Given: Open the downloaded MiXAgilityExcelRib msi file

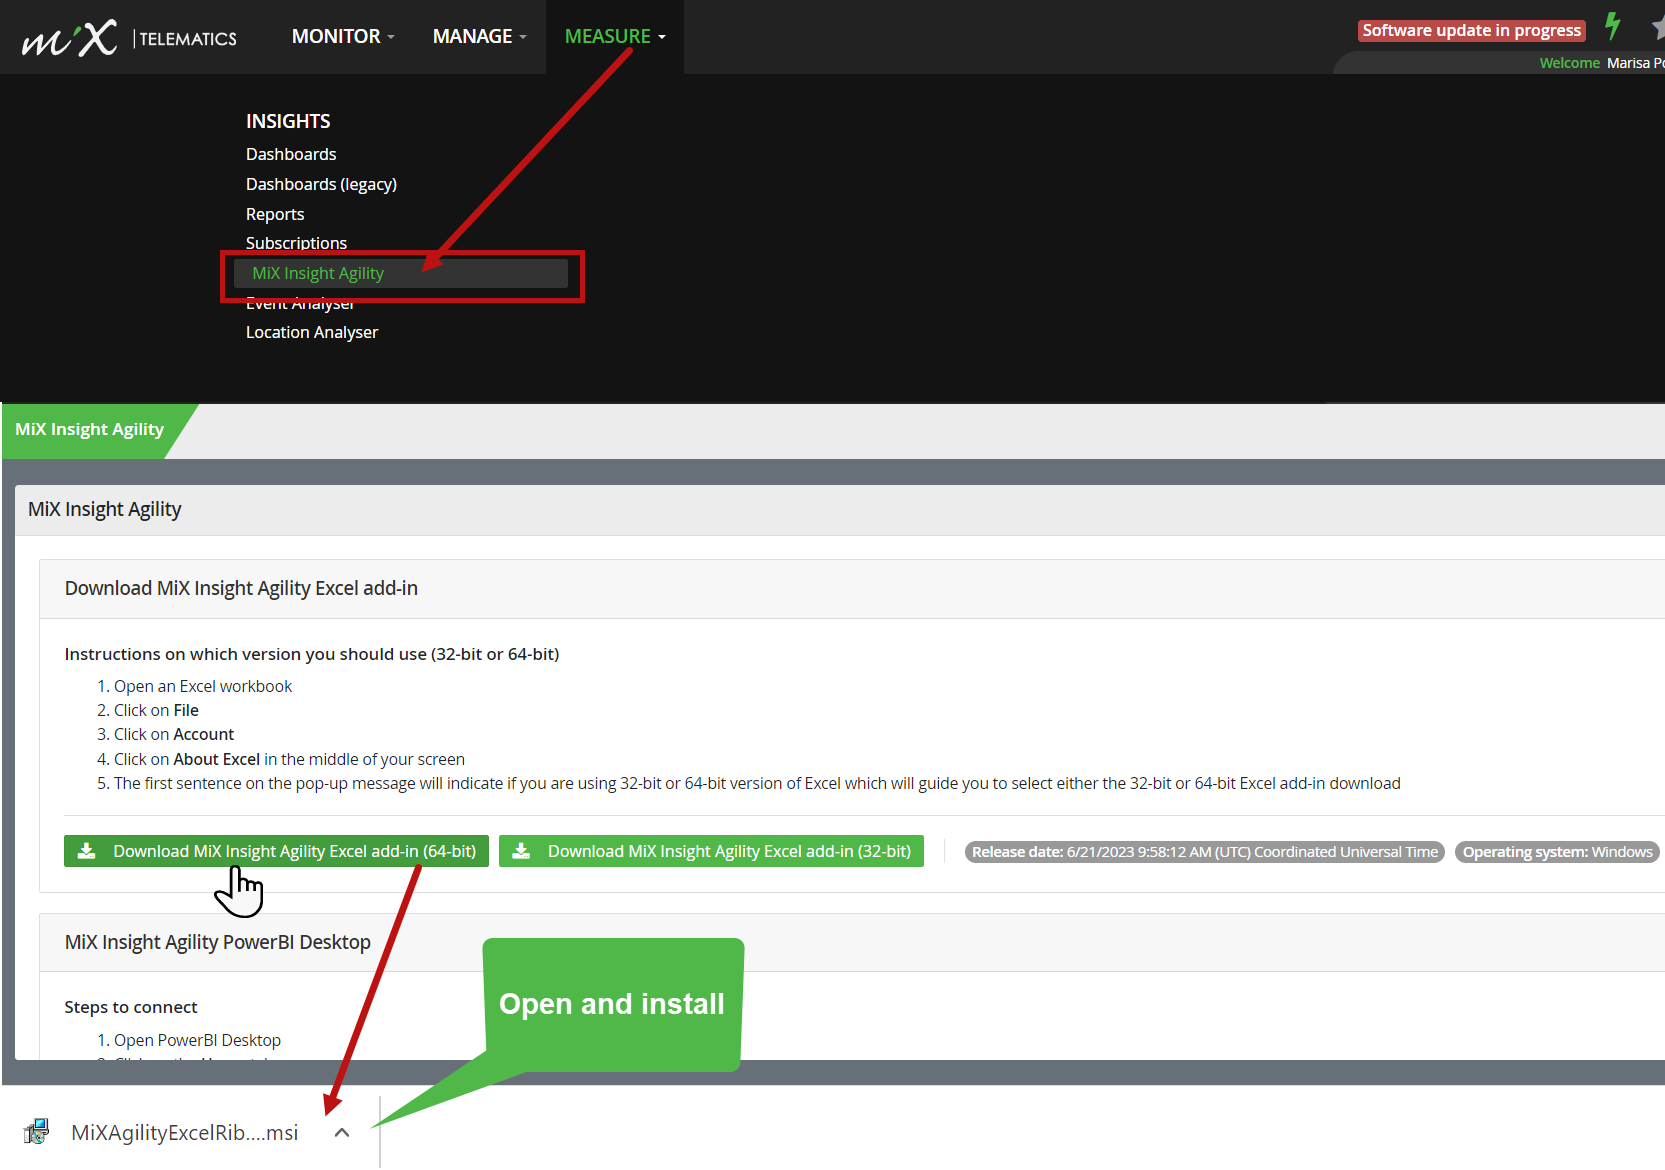Looking at the screenshot, I should [x=185, y=1133].
